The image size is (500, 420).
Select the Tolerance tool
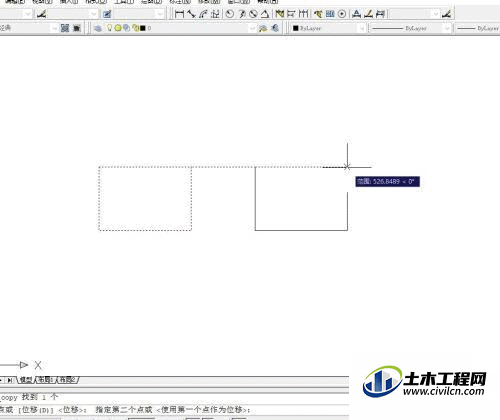click(330, 14)
